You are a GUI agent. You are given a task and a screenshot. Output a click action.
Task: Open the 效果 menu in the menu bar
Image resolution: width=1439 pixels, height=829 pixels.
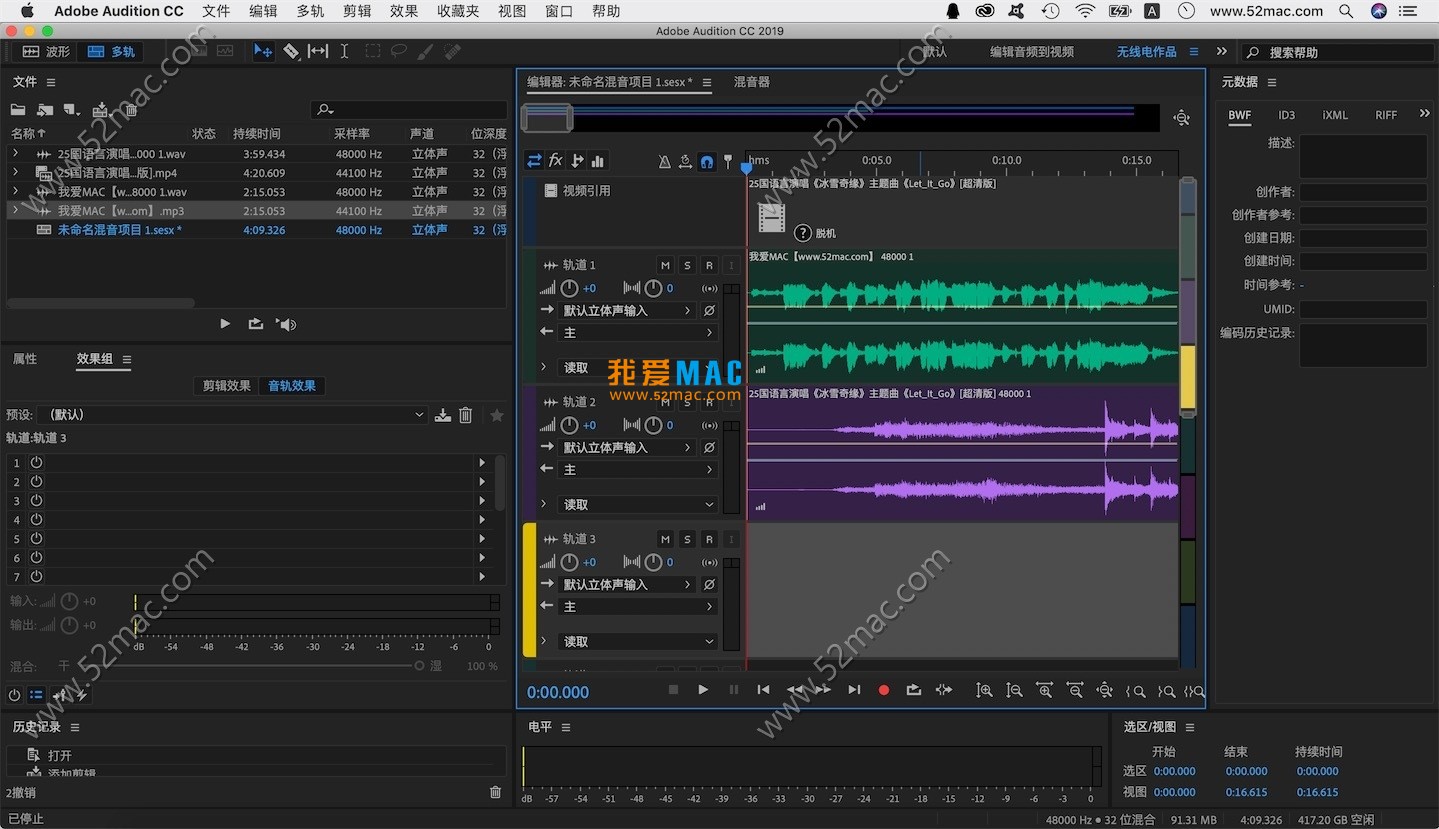(404, 11)
